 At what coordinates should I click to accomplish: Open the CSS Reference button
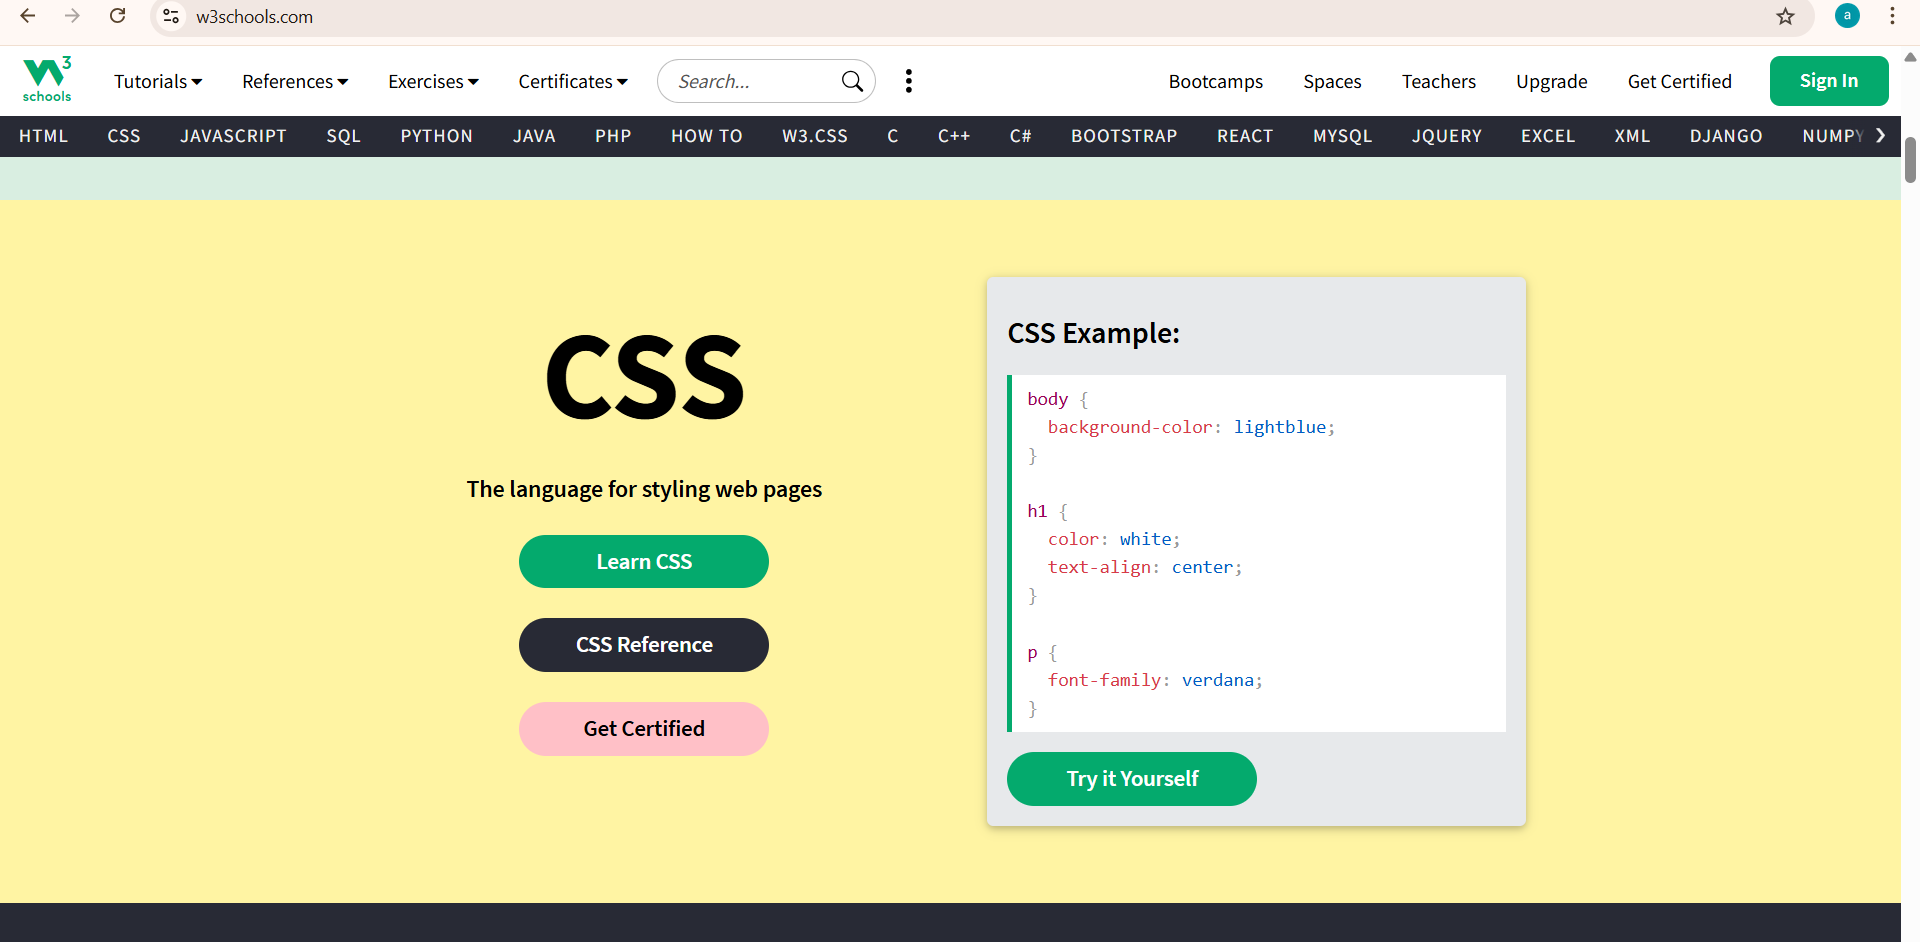click(644, 645)
